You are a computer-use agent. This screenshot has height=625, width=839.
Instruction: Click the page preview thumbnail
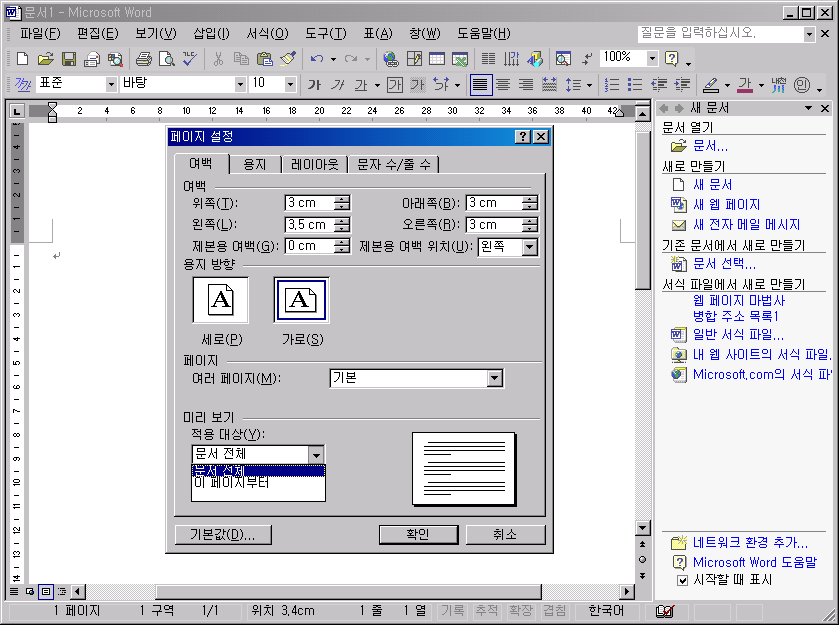pos(463,469)
